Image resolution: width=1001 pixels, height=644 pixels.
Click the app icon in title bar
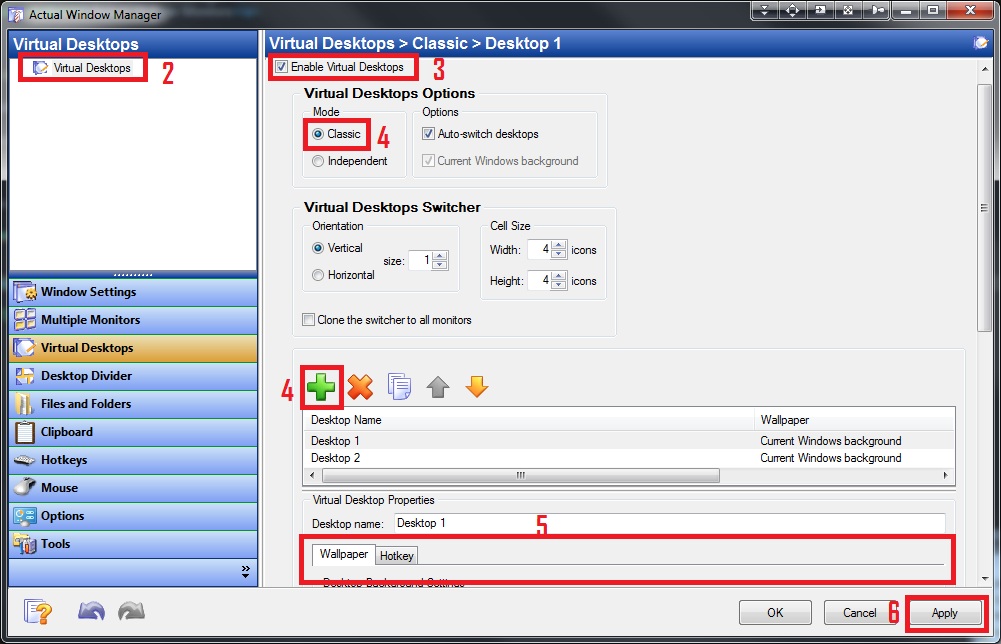pos(15,14)
